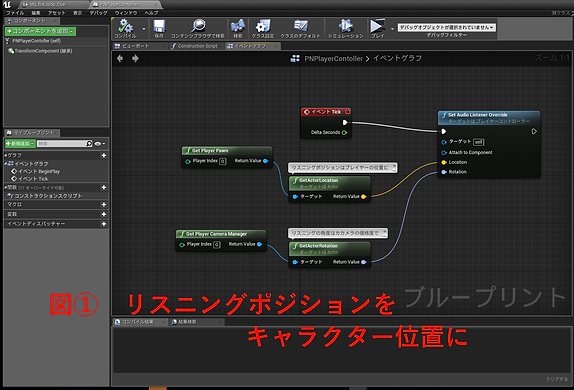Viewport: 574px width, 390px height.
Task: Add new function with 関数 plus button
Action: (x=104, y=187)
